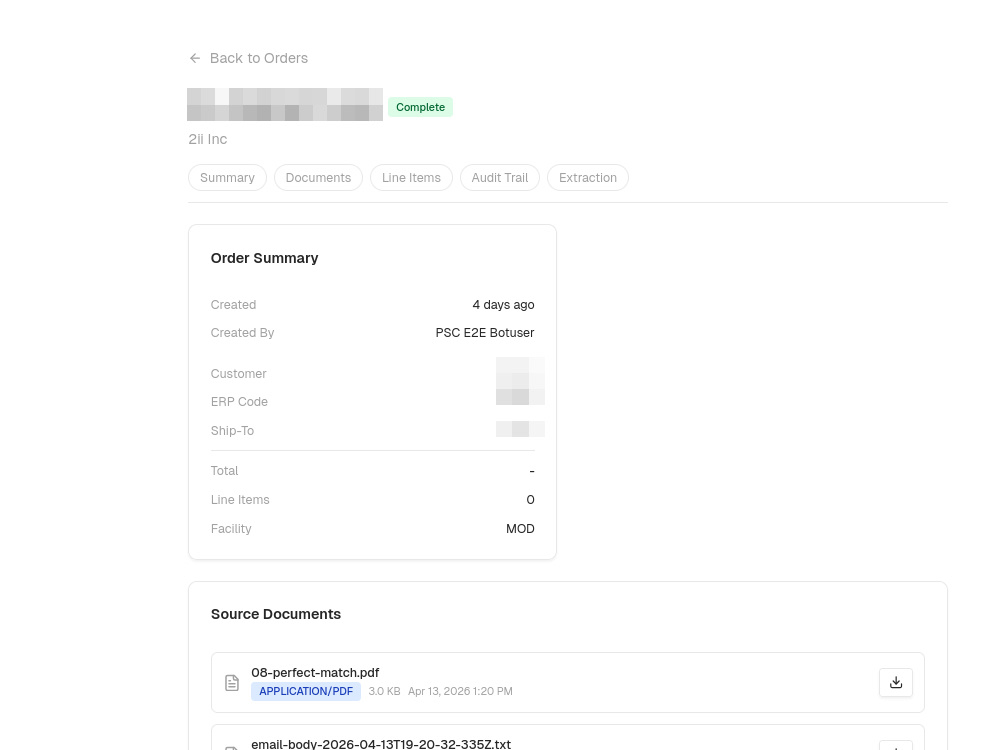Screen dimensions: 1000x750
Task: Click the APPLICATION/PDF type badge
Action: pyautogui.click(x=306, y=691)
